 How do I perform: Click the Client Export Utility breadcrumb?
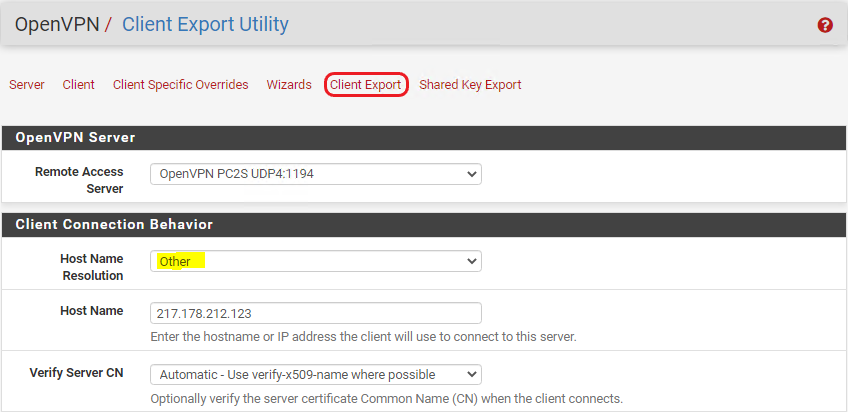click(x=206, y=24)
